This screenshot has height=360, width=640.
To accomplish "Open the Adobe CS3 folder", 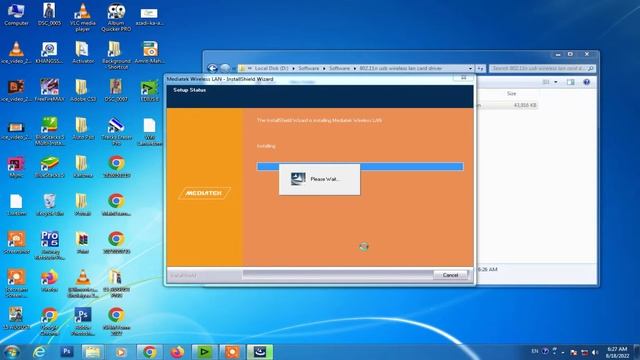I will tap(83, 91).
